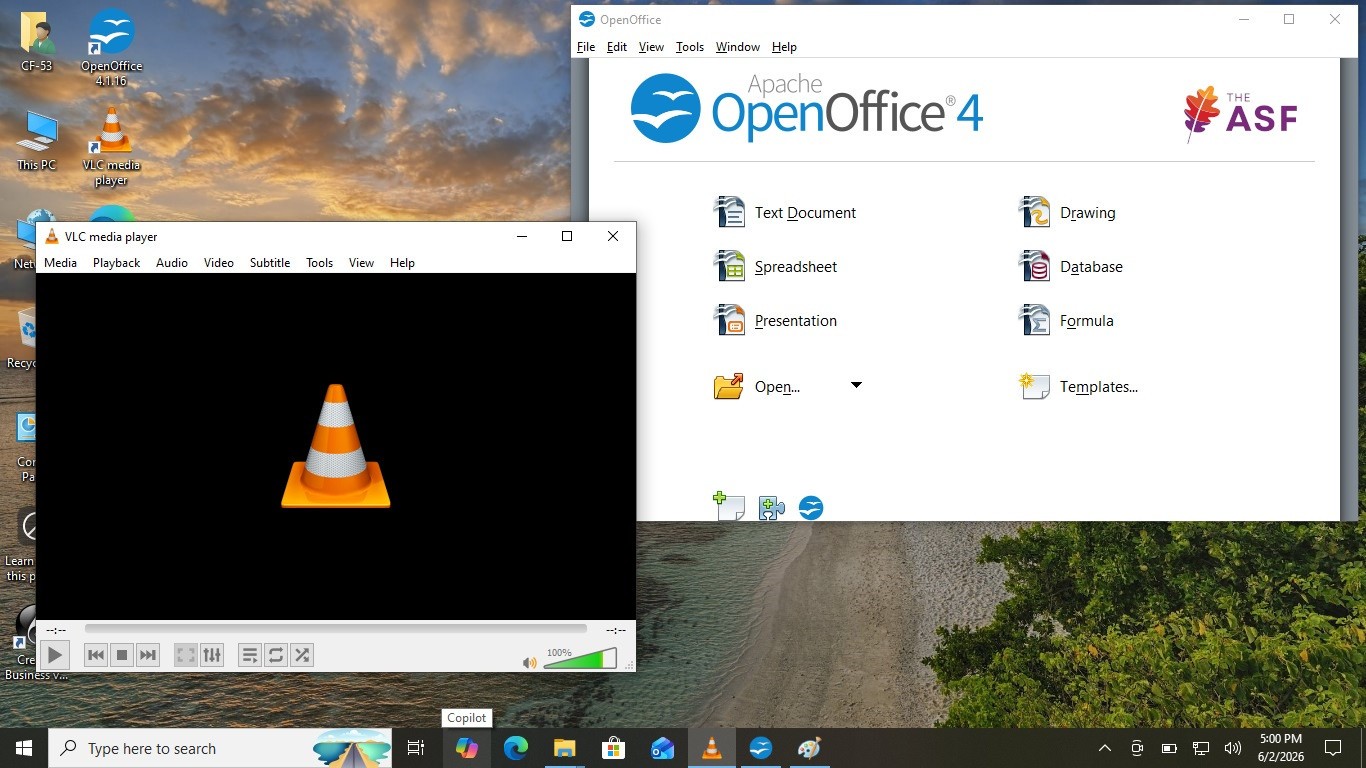Open the Paint taskbar icon

[810, 748]
